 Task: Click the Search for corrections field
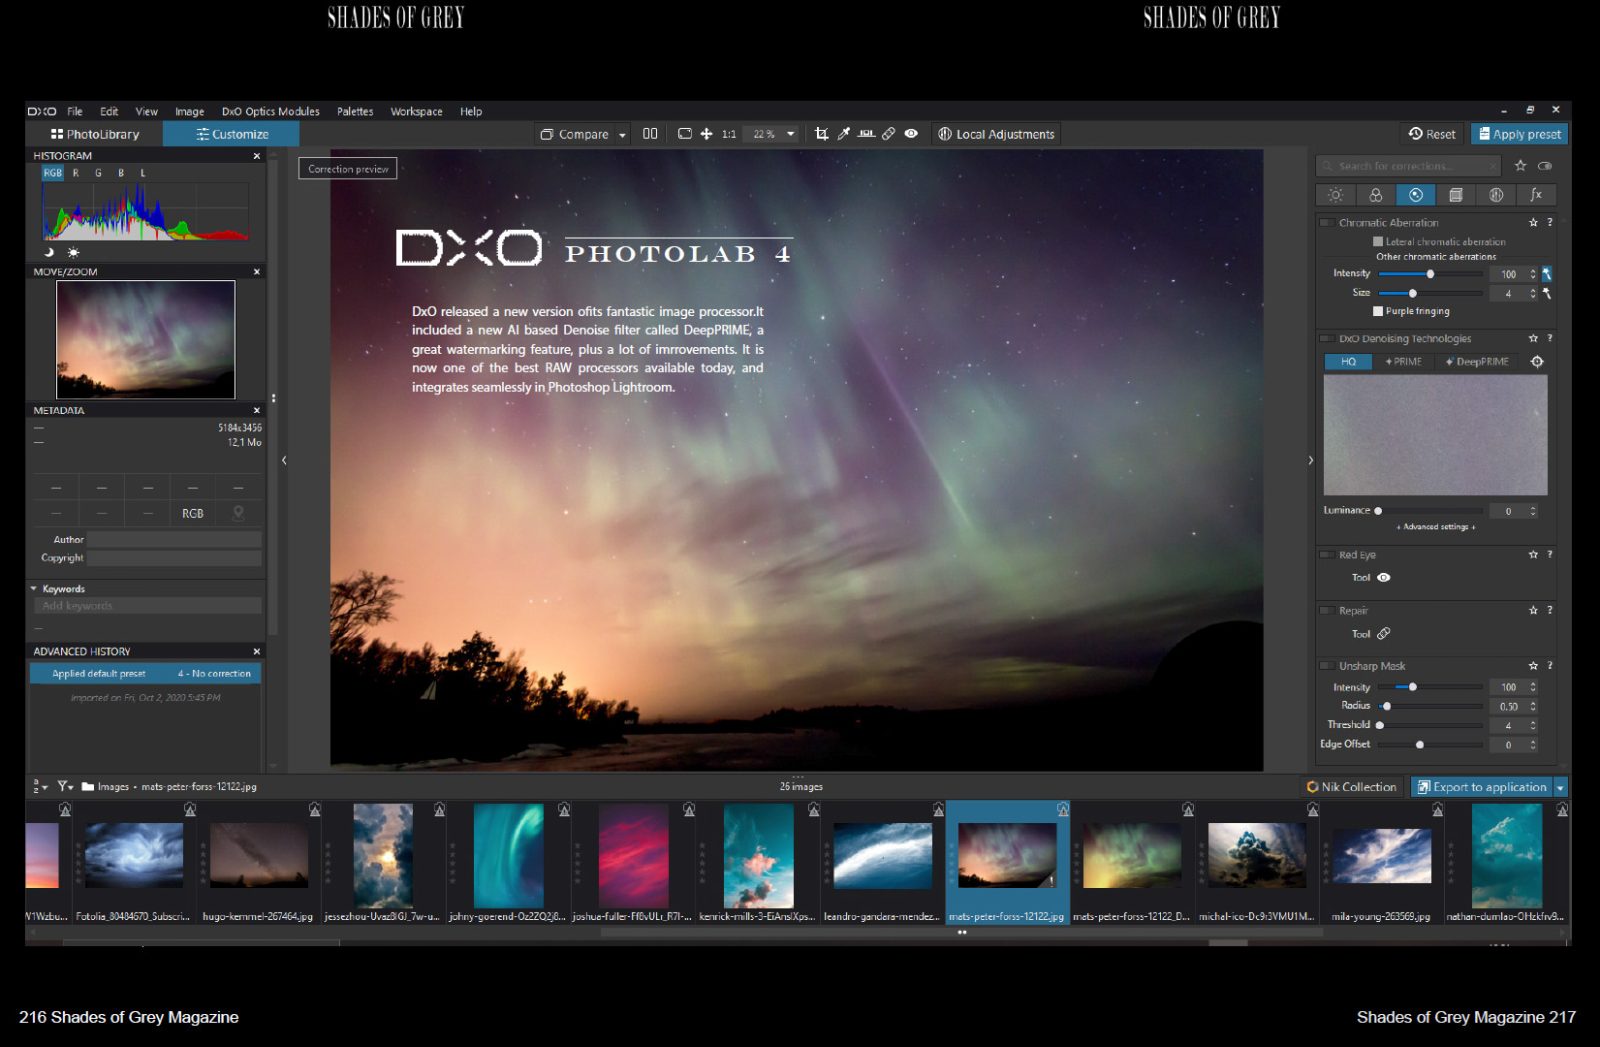[x=1409, y=166]
